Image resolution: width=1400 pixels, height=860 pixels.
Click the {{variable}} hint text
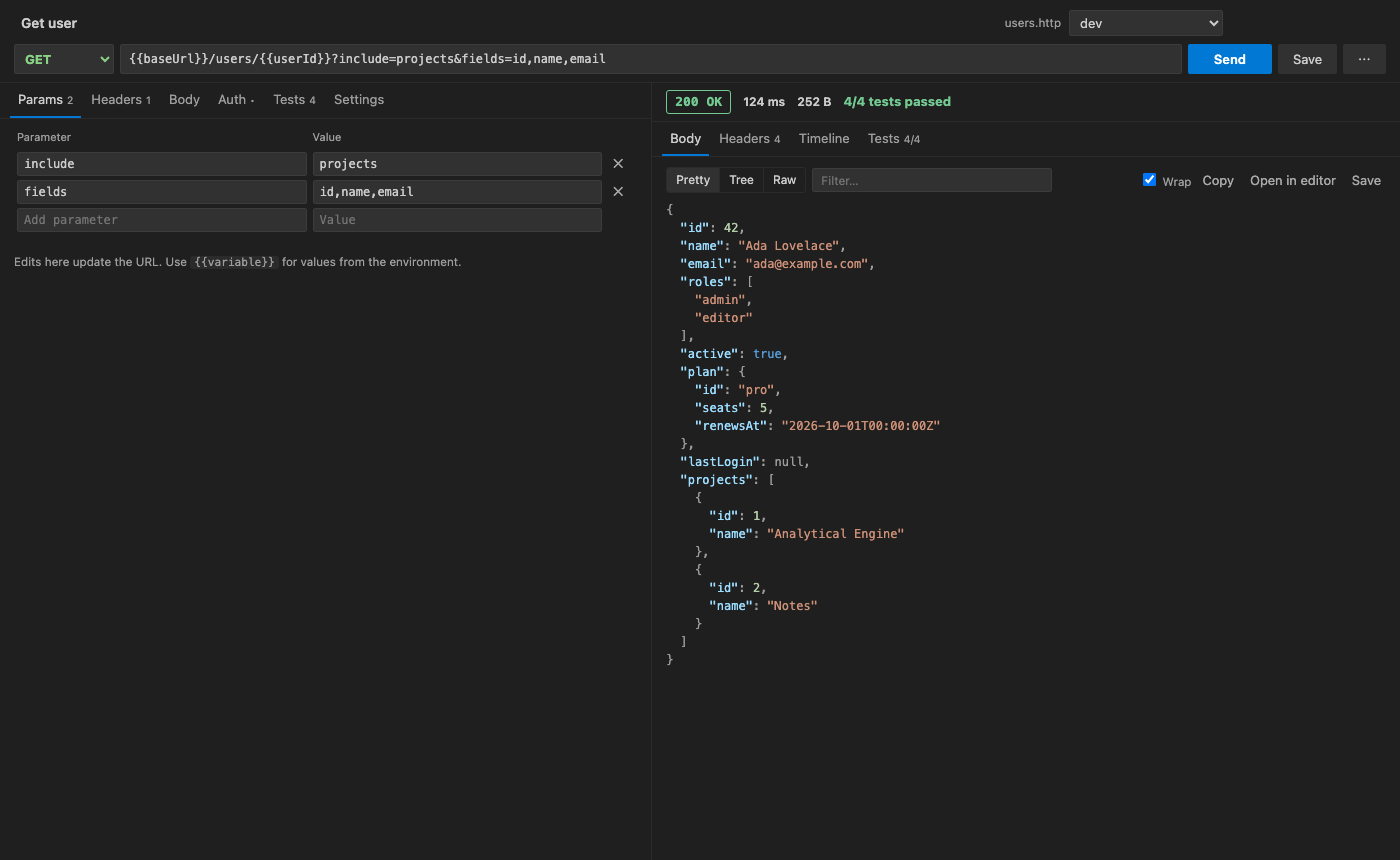(x=234, y=262)
